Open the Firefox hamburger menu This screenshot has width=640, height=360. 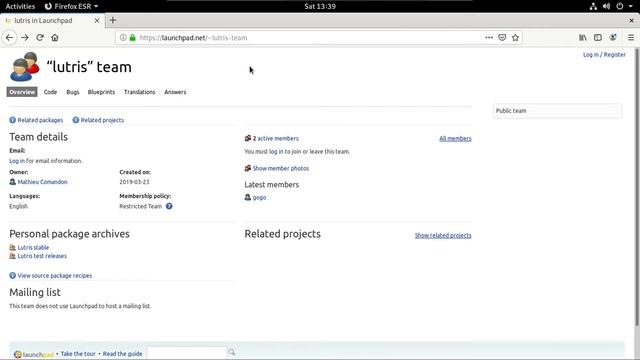tap(631, 38)
